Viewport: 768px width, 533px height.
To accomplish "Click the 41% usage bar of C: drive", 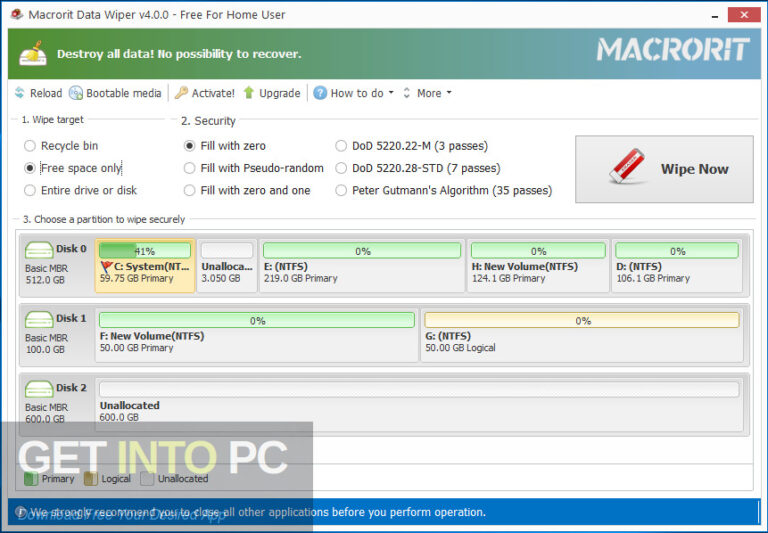I will click(145, 251).
